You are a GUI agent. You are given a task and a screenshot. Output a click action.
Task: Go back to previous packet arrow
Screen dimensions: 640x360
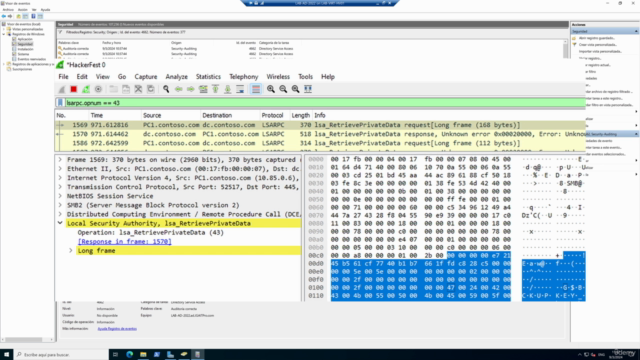[178, 89]
